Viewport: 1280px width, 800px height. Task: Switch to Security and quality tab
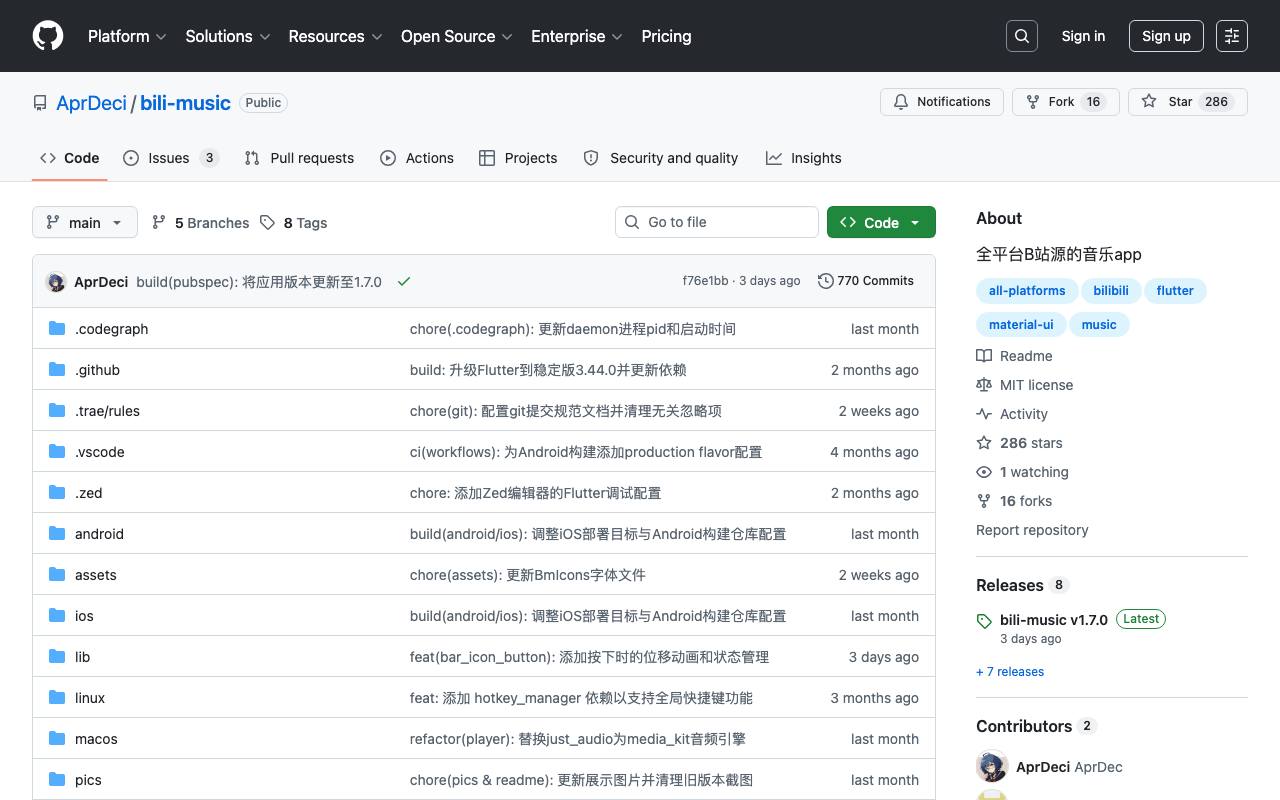pos(661,158)
